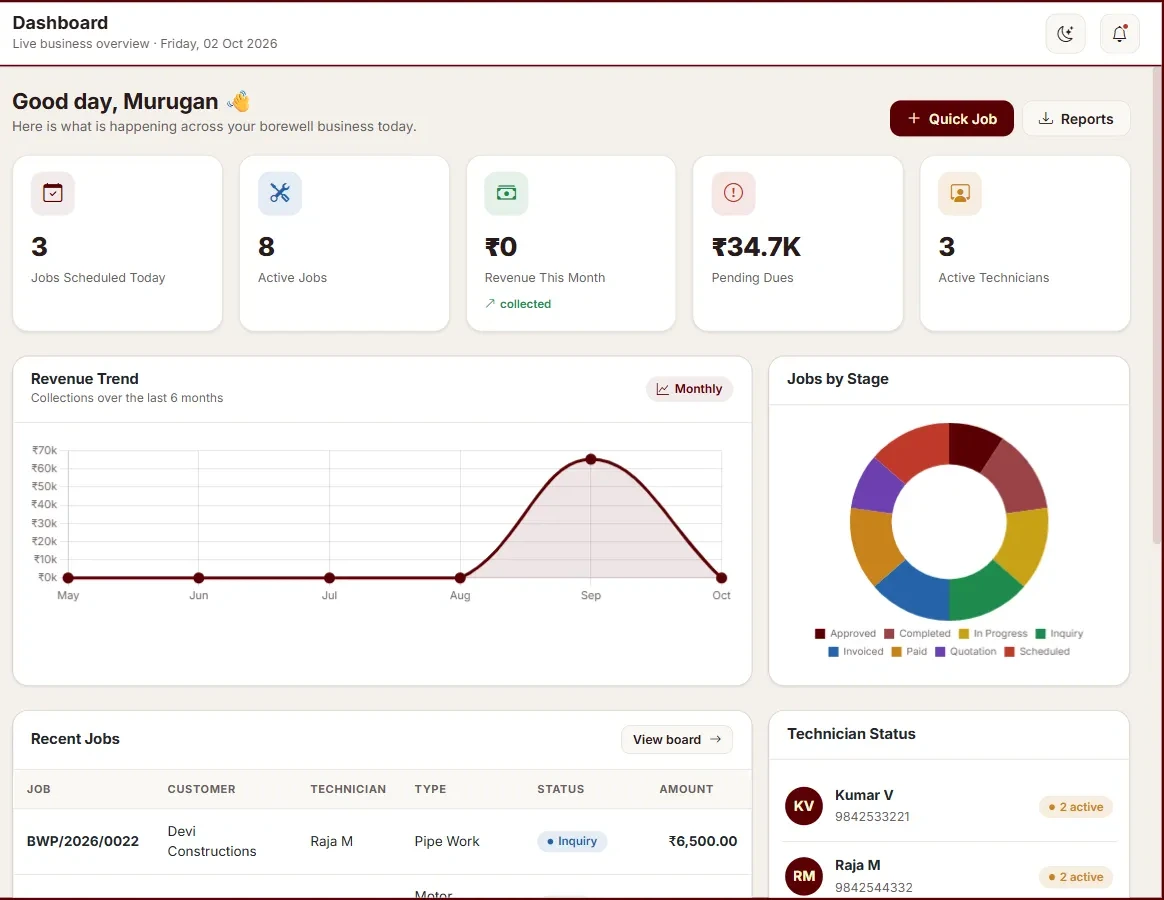Open notifications bell
The height and width of the screenshot is (900, 1164).
click(1119, 33)
